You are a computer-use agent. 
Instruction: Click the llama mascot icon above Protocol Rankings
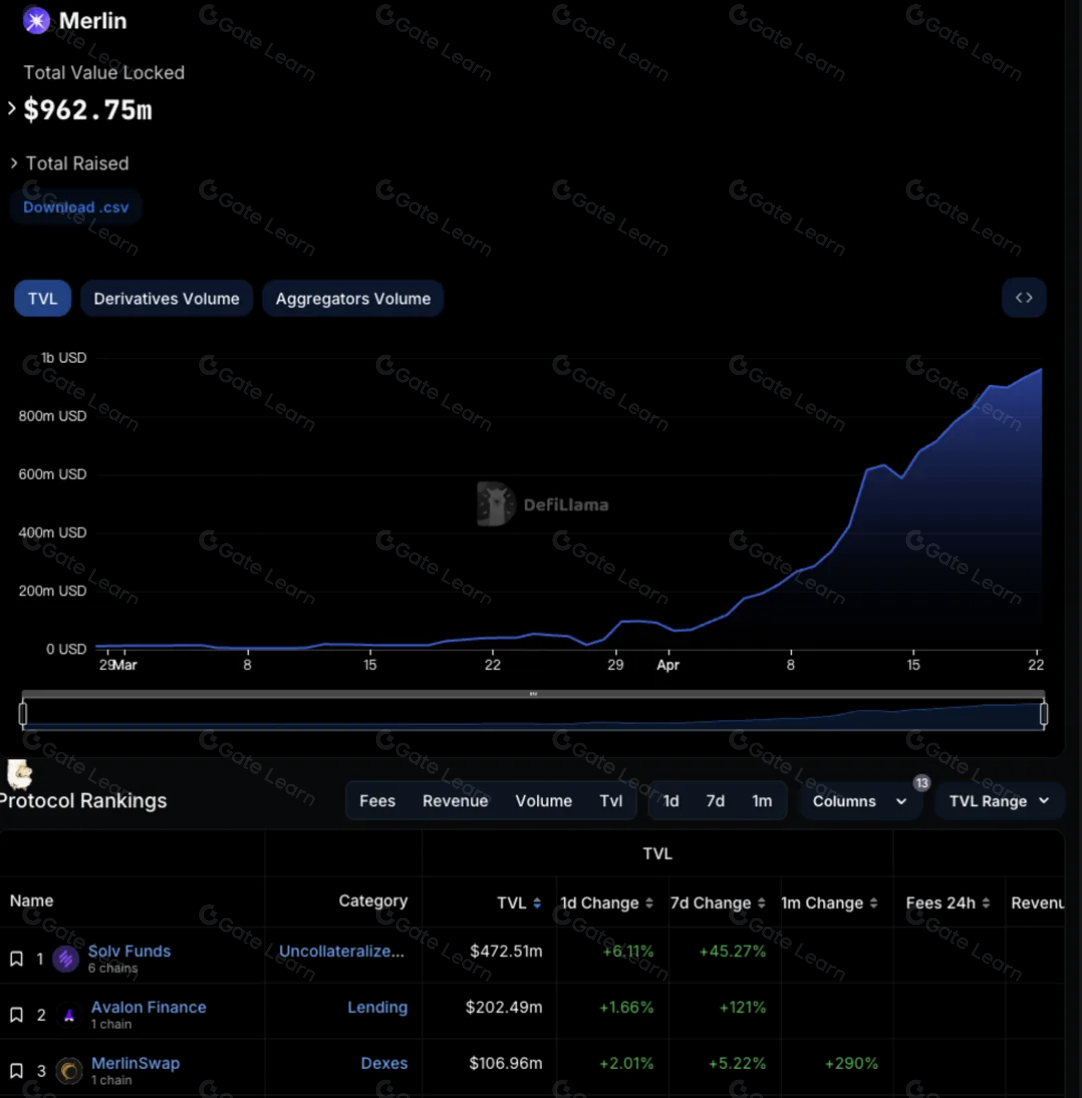pyautogui.click(x=20, y=774)
